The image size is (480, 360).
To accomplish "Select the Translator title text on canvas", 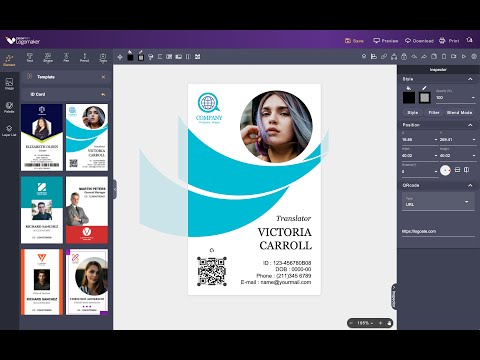I will 293,219.
